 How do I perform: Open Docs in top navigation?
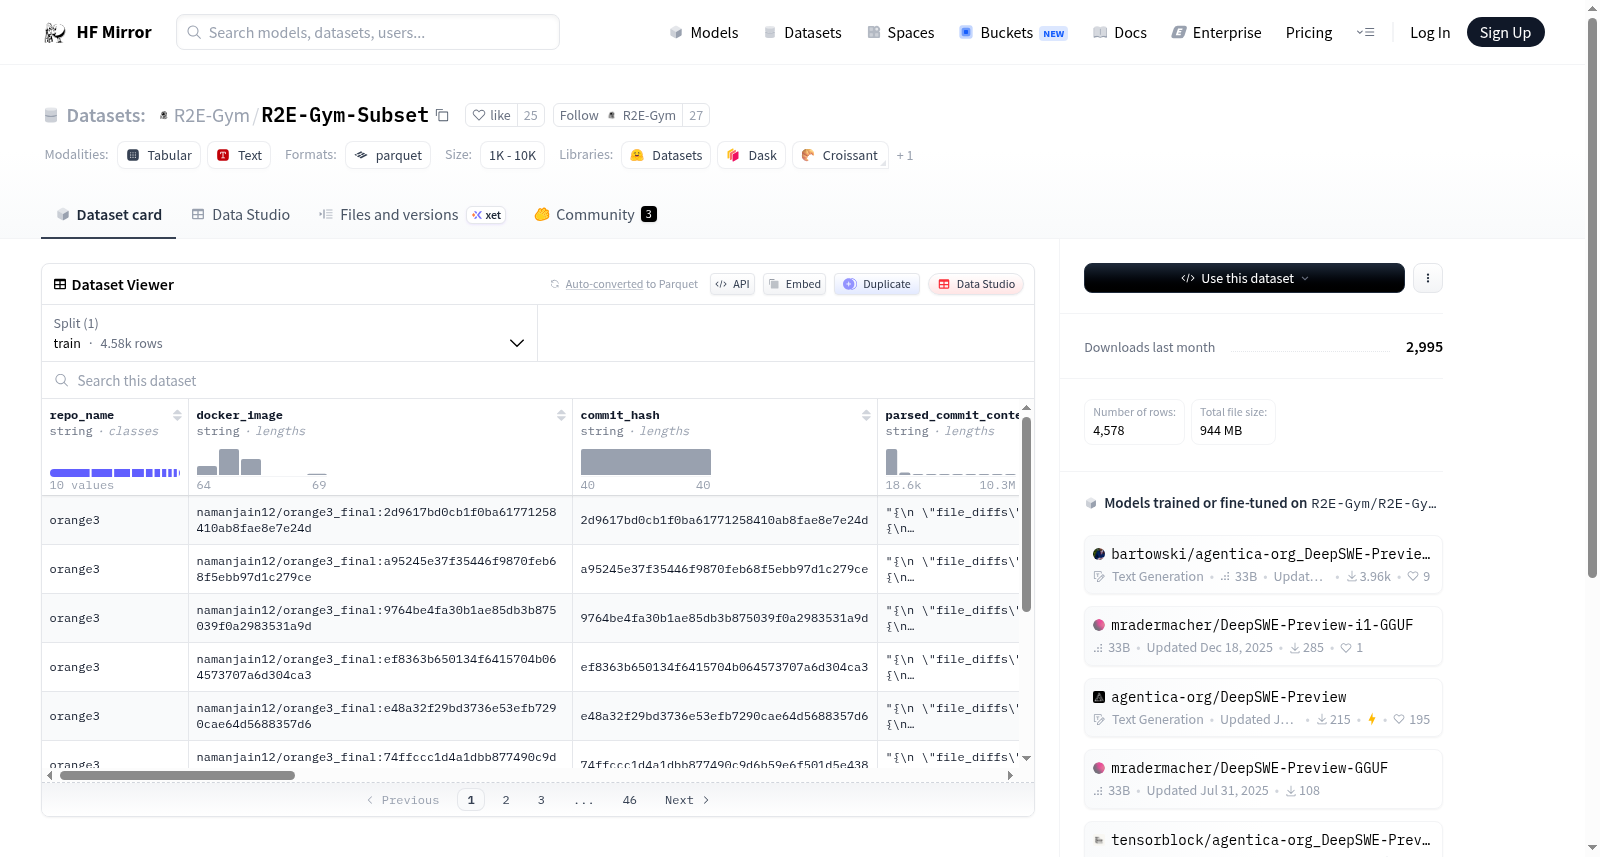1119,33
